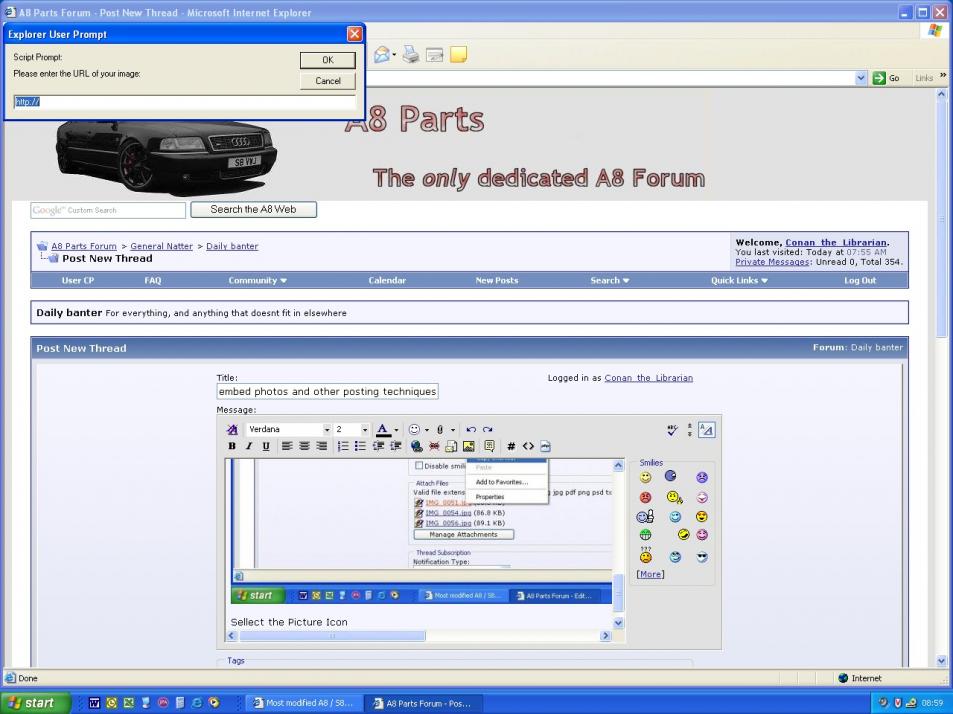This screenshot has height=714, width=953.
Task: Open New Posts in navbar
Action: tap(497, 280)
